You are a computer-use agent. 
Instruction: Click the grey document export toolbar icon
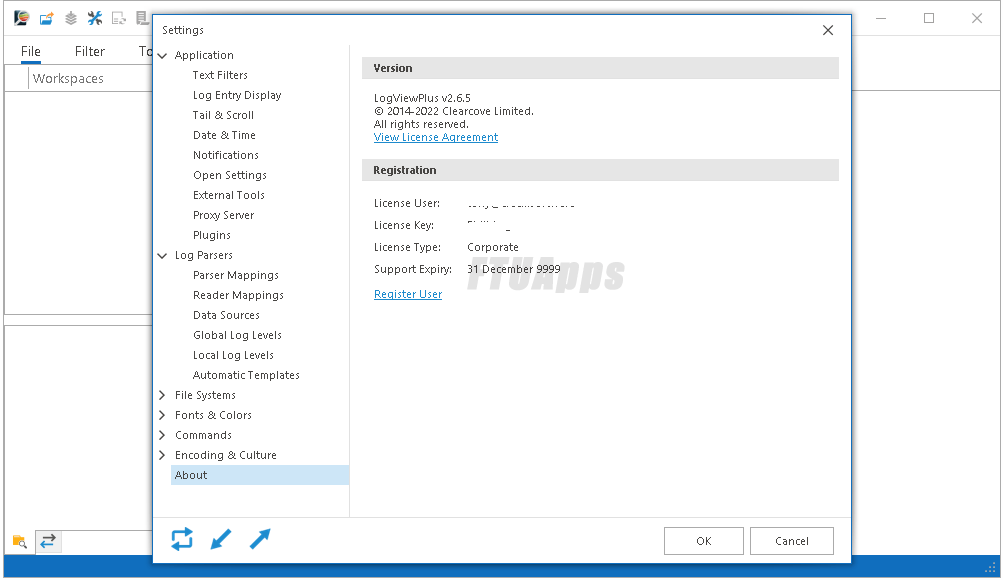[x=119, y=19]
